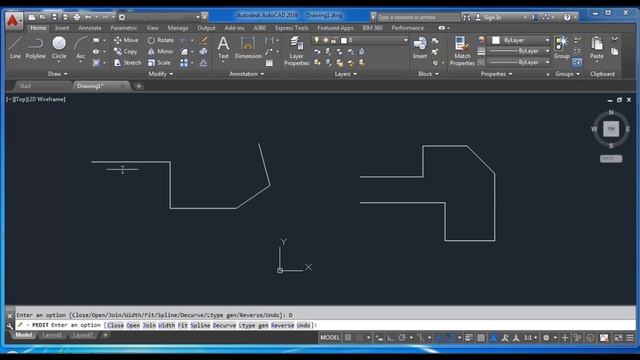Click Match Properties tool

pos(462,51)
